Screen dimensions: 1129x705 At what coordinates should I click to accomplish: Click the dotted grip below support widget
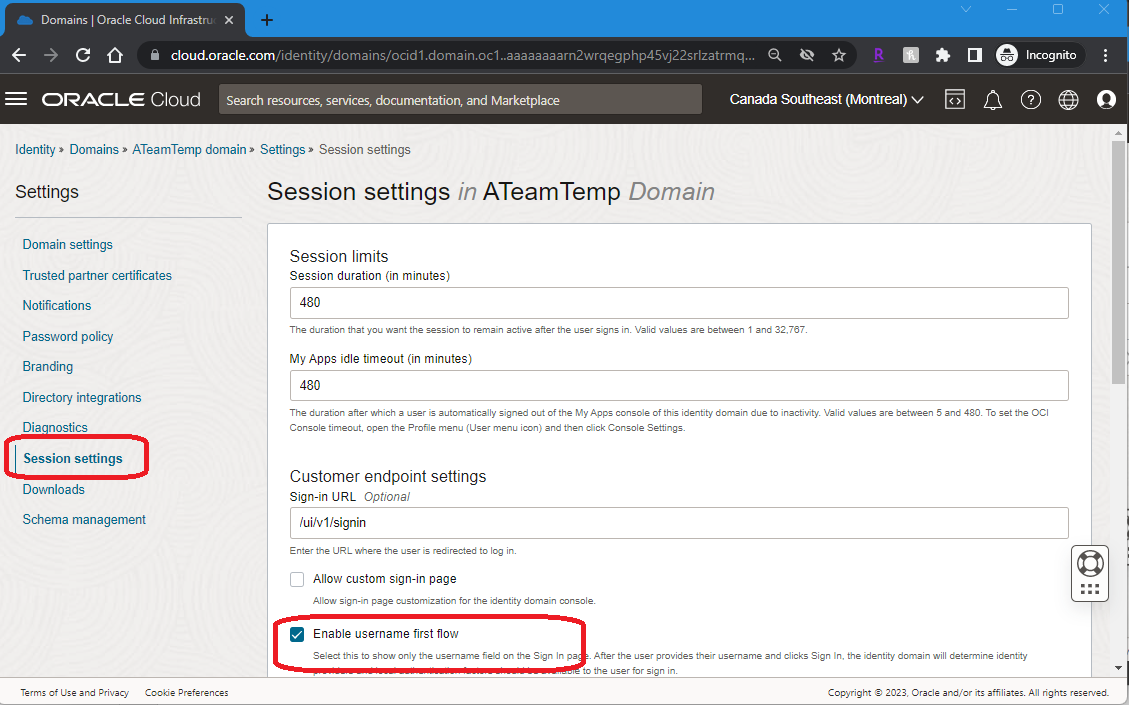pos(1090,589)
